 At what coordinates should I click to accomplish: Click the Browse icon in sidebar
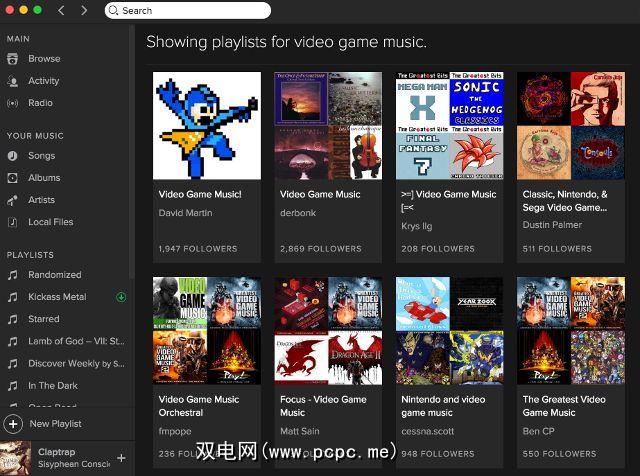[x=13, y=59]
